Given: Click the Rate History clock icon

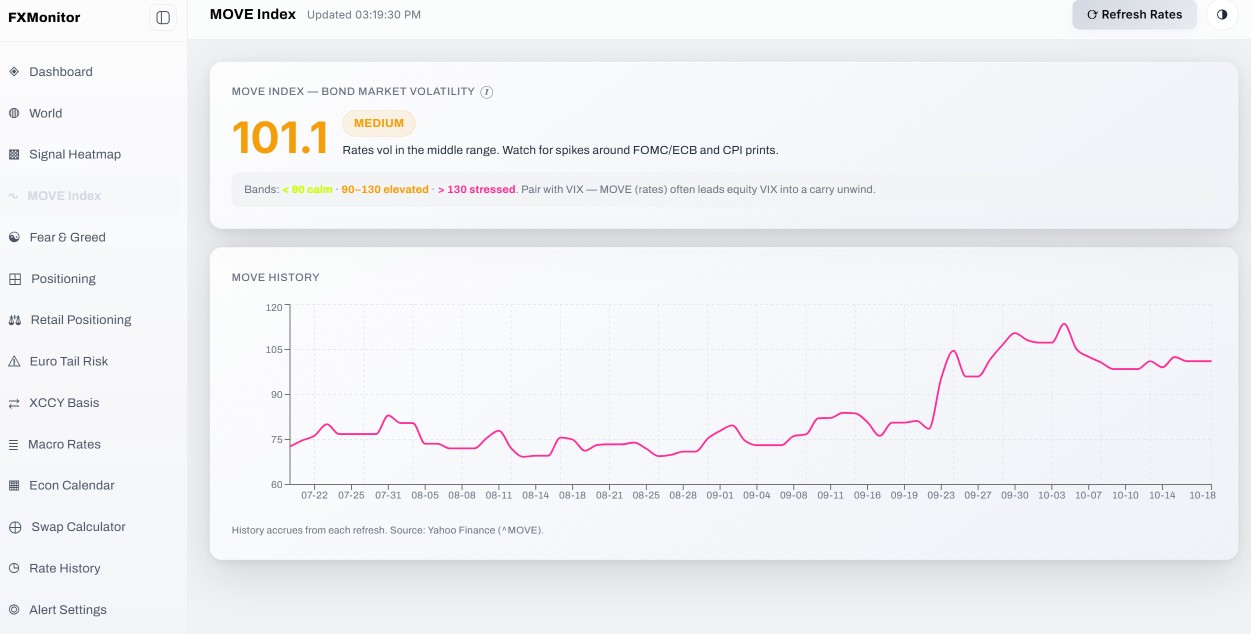Looking at the screenshot, I should 14,568.
